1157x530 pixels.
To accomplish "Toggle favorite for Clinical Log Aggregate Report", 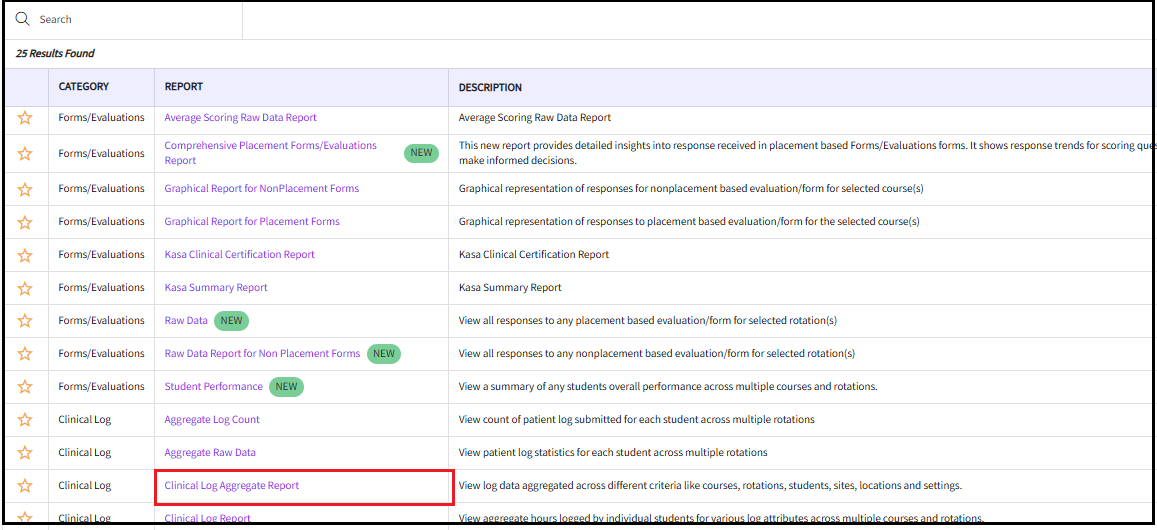I will [x=25, y=486].
